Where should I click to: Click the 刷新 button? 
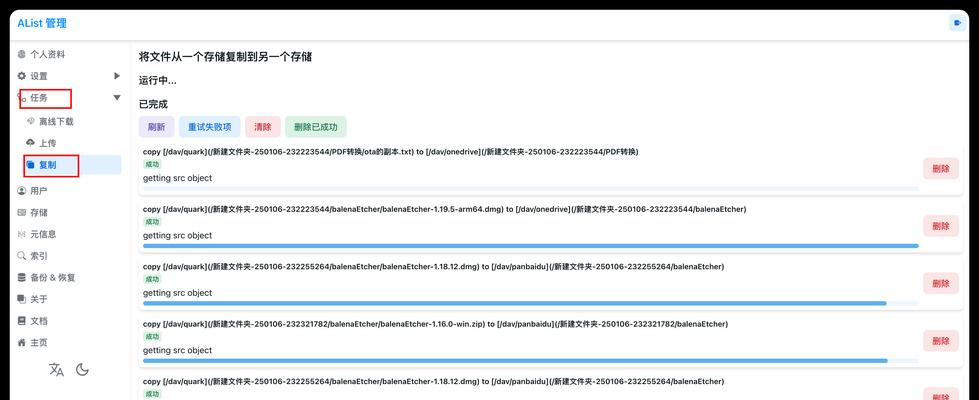click(x=157, y=127)
